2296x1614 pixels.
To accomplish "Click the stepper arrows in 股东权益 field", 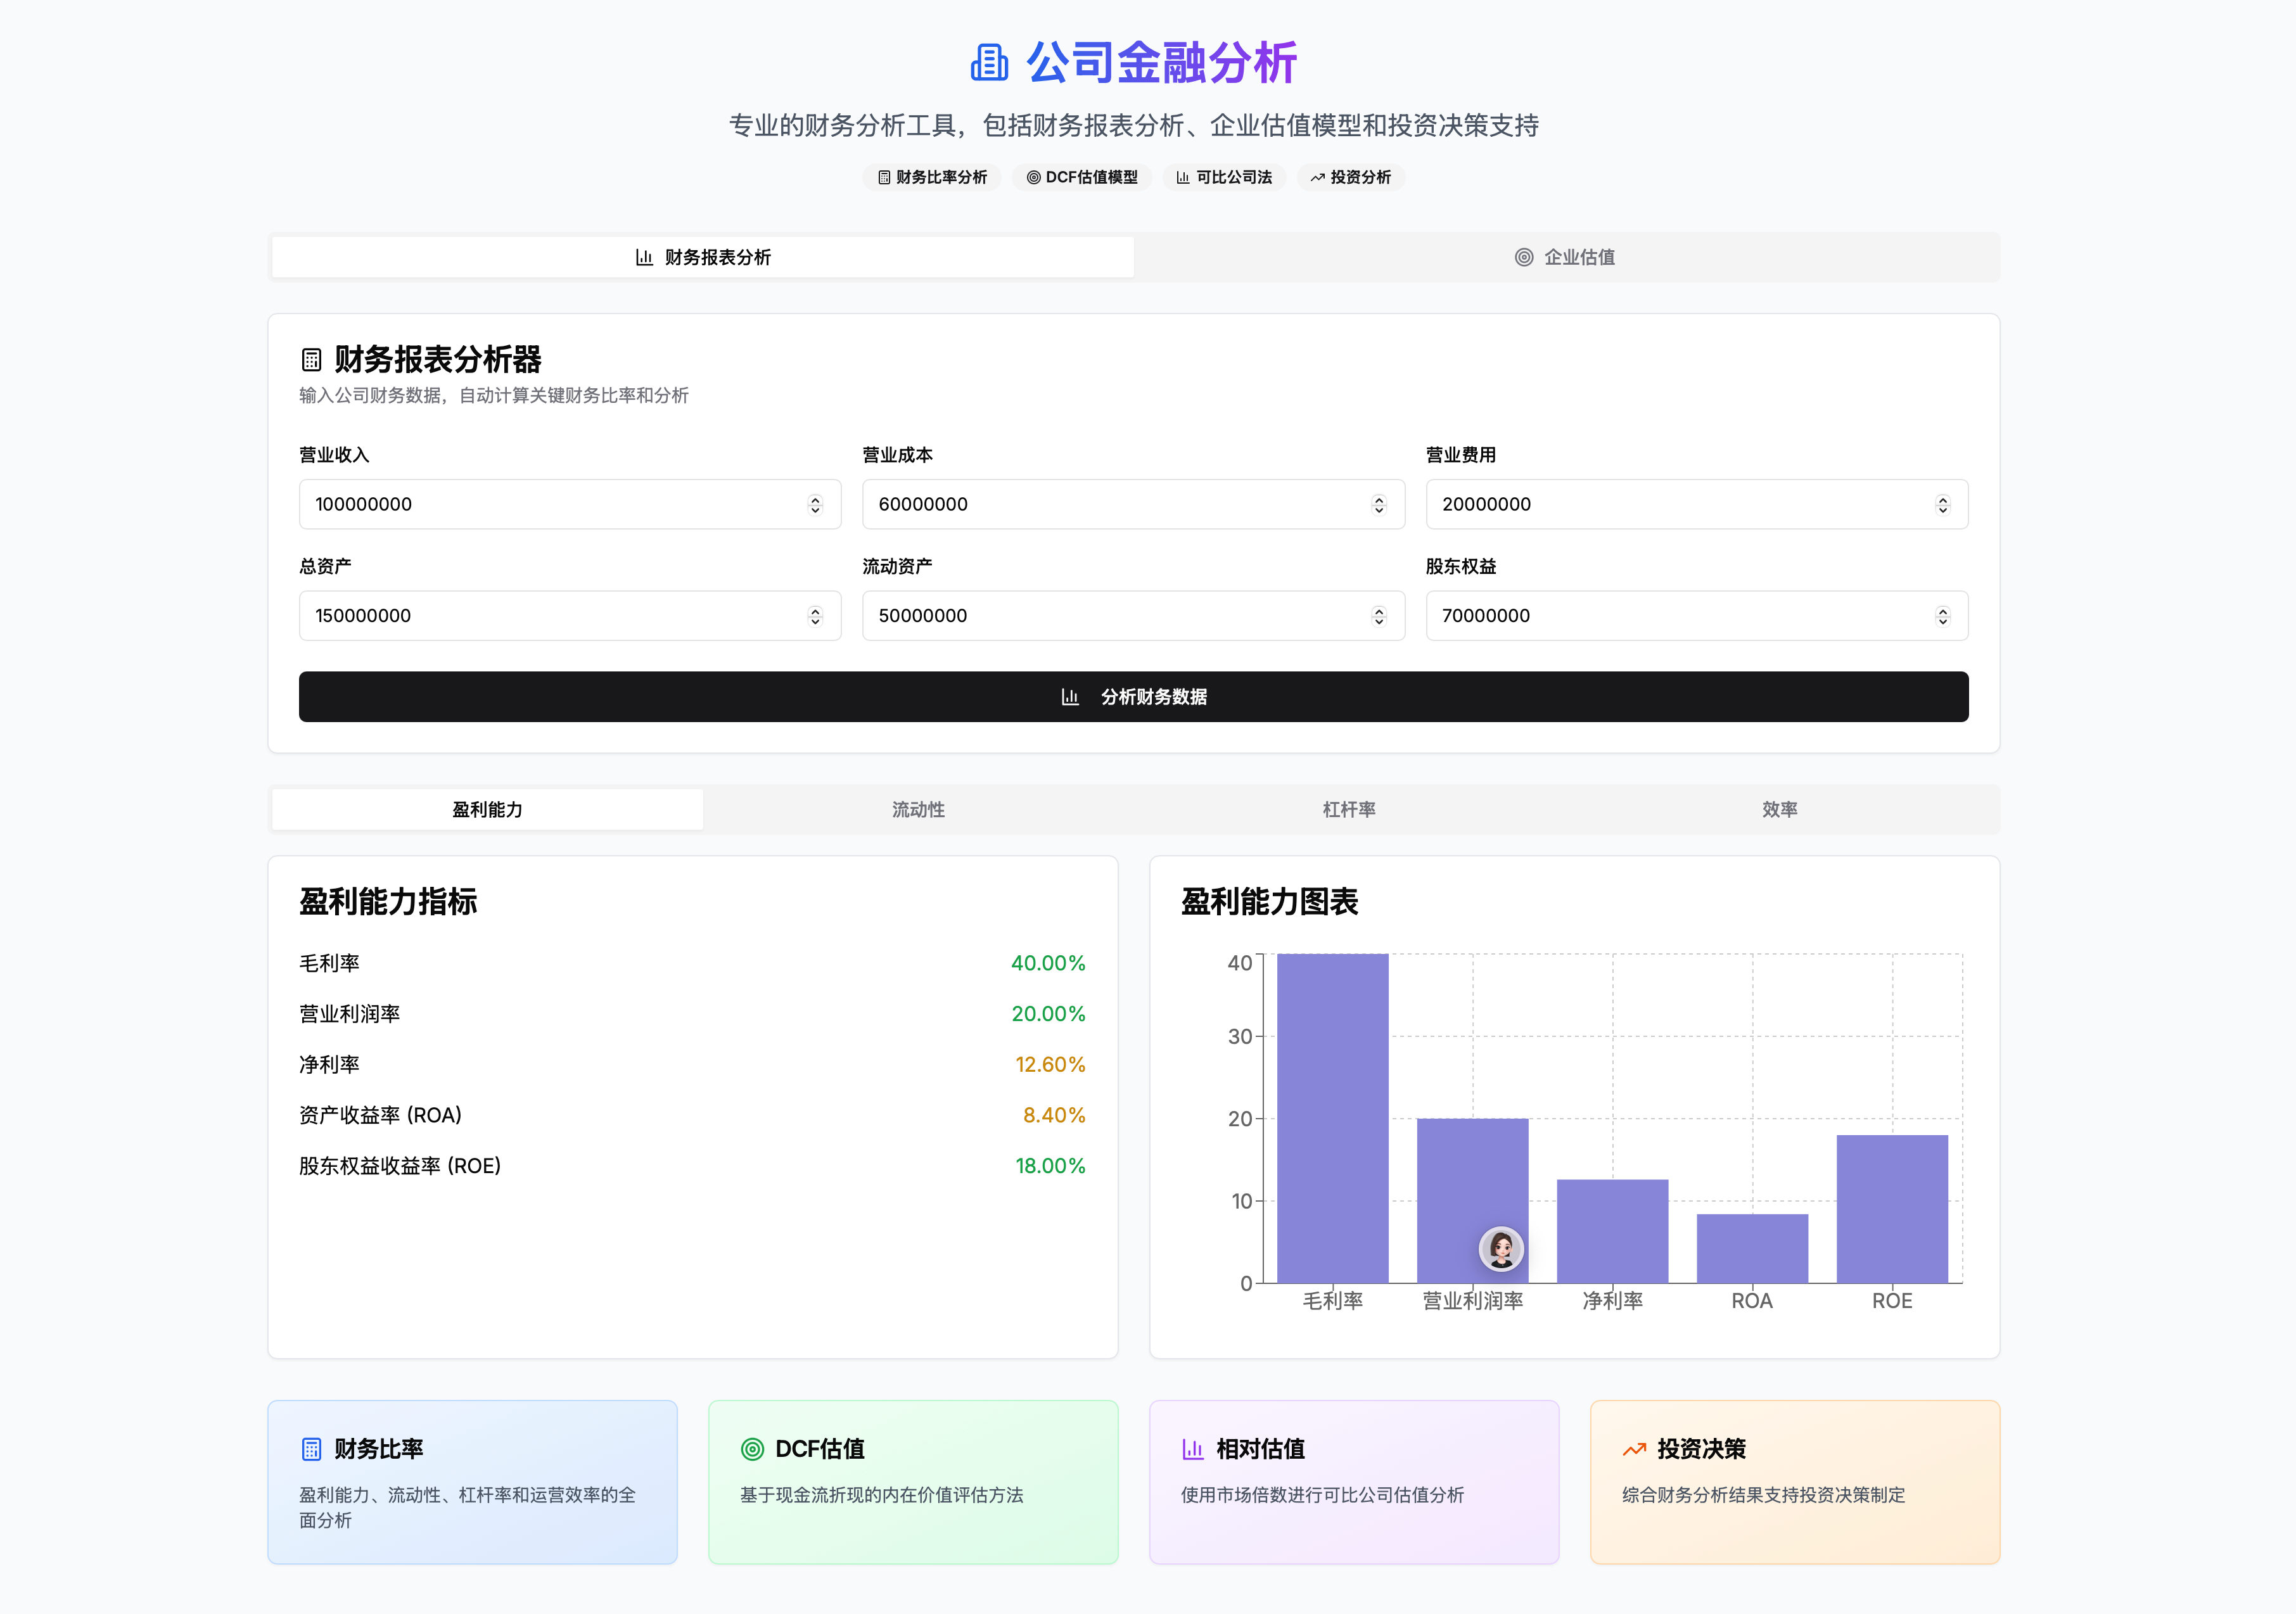I will pyautogui.click(x=1942, y=616).
